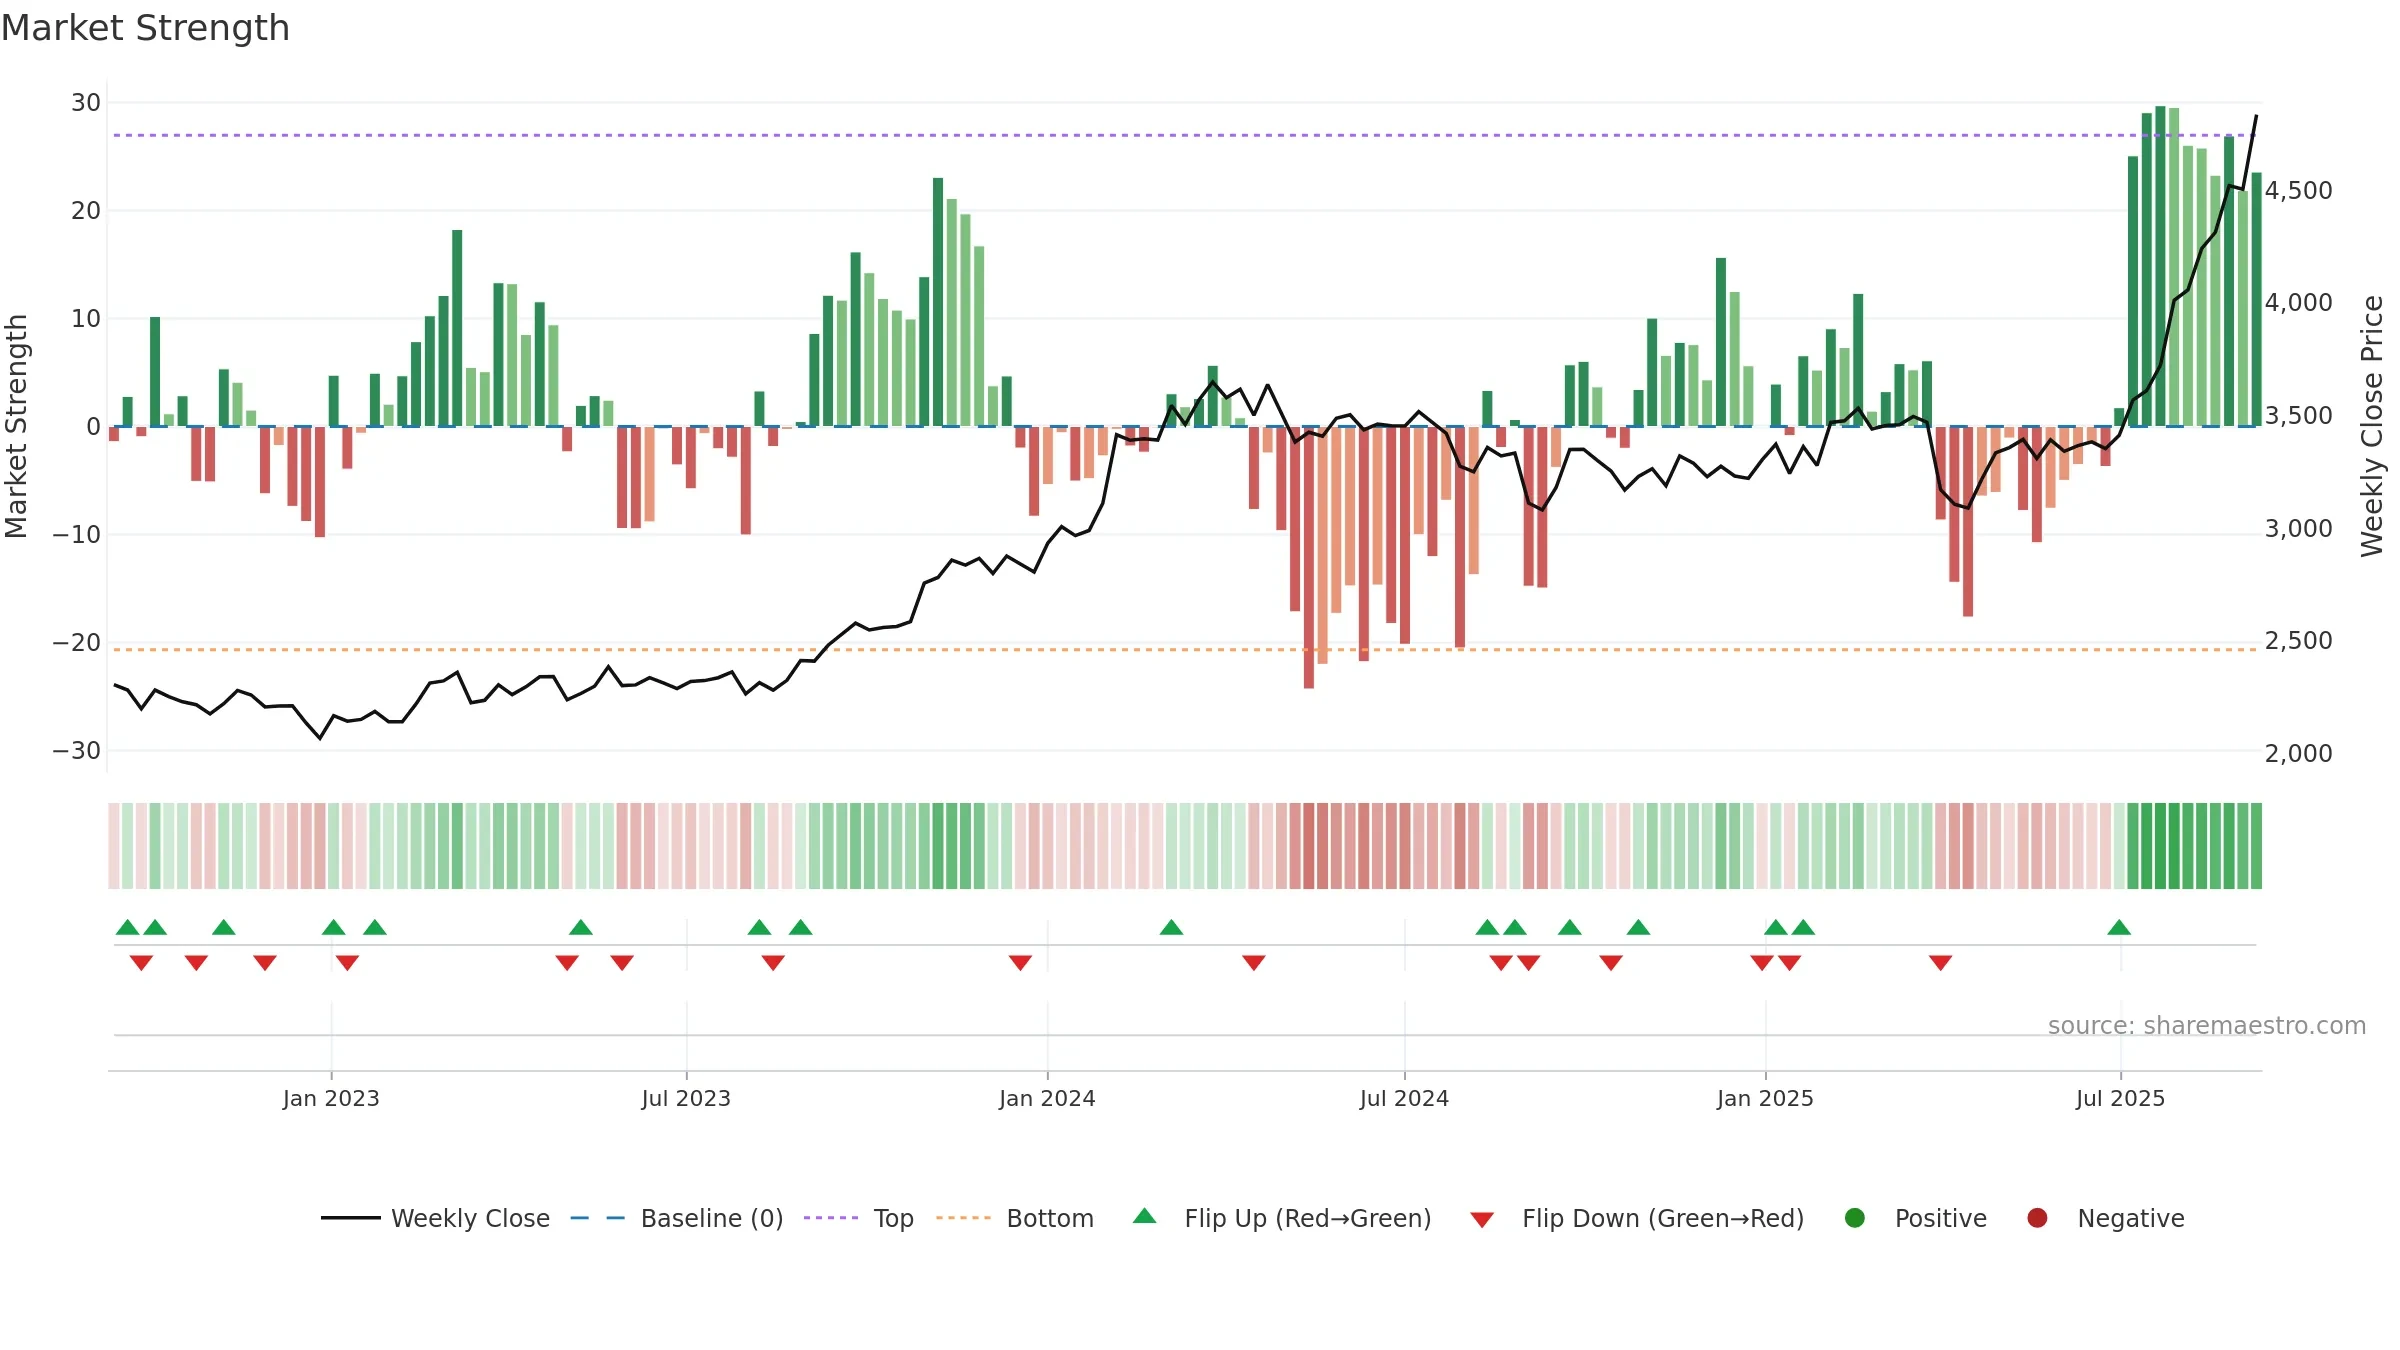This screenshot has height=1350, width=2400.
Task: Toggle Flip Up (Red→Green) legend entry
Action: click(1281, 1218)
